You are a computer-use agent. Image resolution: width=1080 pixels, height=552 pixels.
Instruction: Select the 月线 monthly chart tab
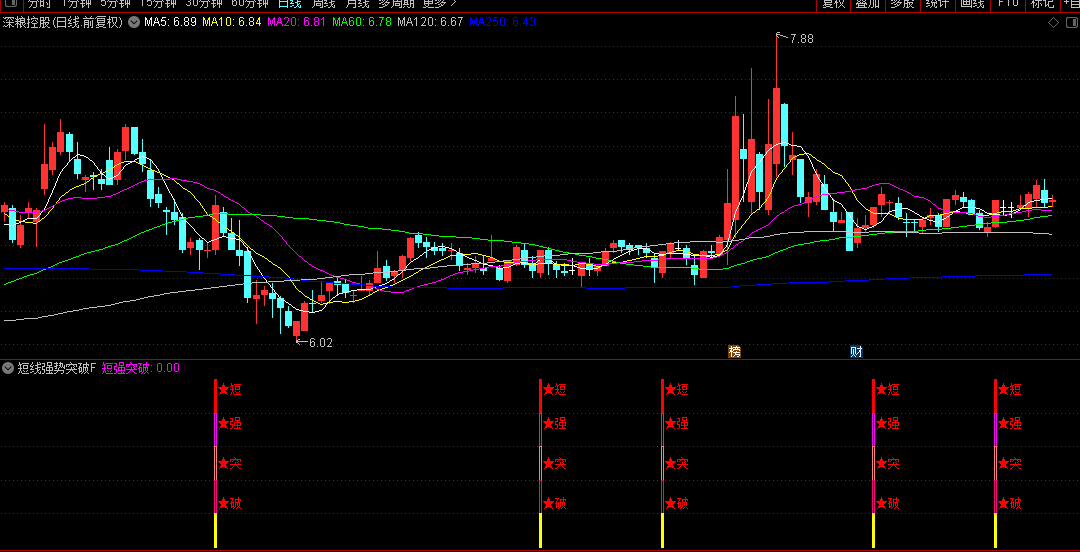point(357,3)
